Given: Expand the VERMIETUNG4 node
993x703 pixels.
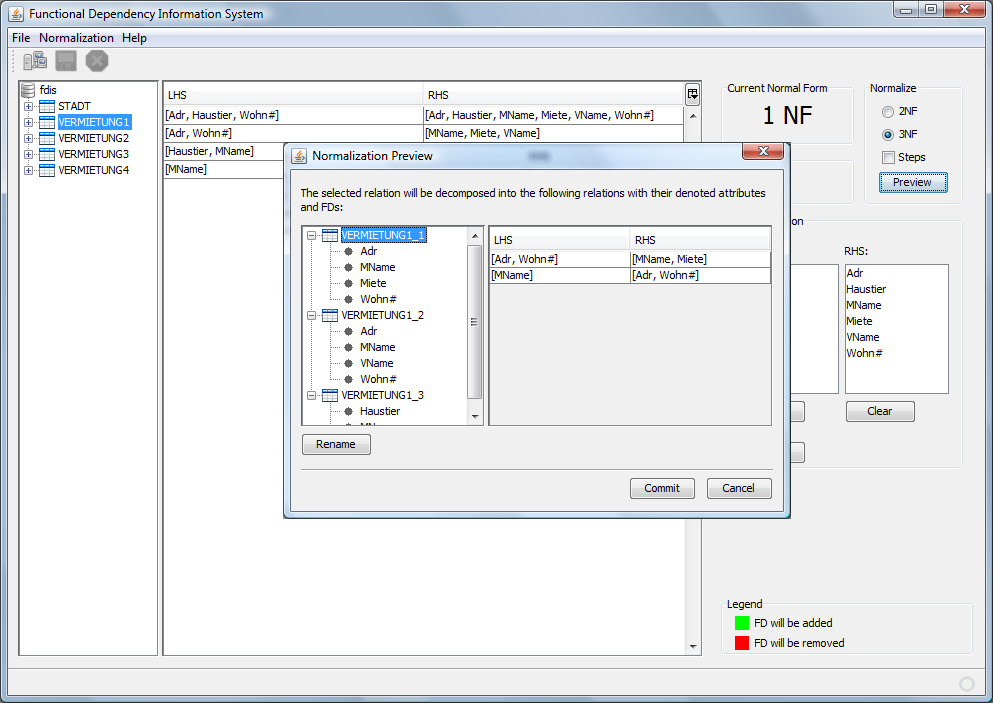Looking at the screenshot, I should click(28, 170).
